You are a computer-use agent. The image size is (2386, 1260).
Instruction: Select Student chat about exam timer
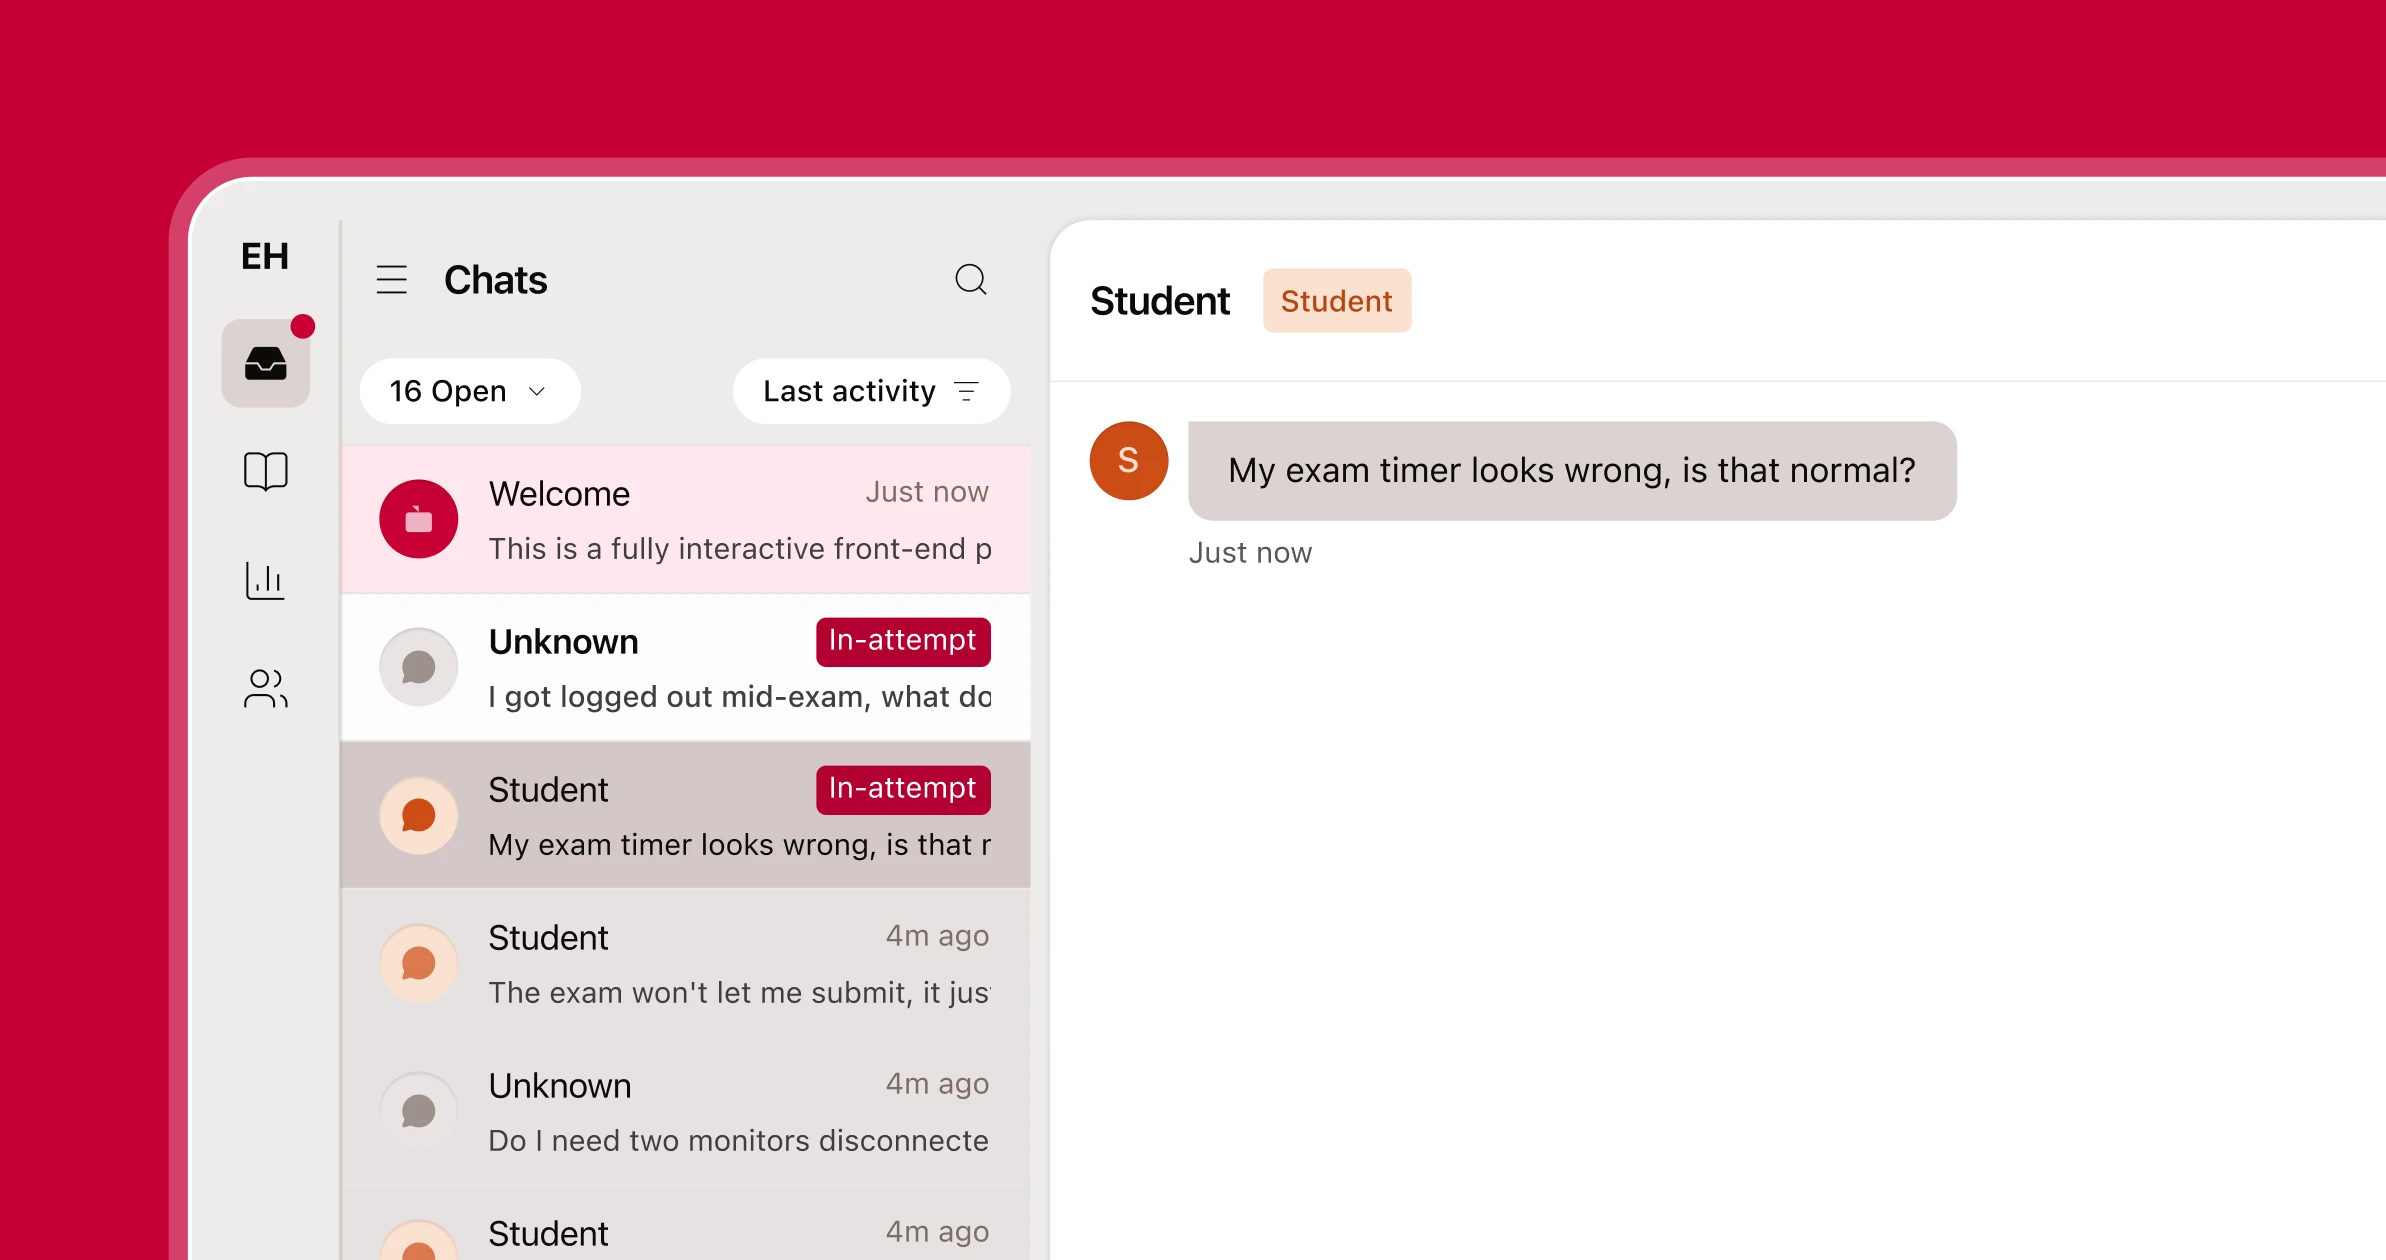pyautogui.click(x=686, y=815)
